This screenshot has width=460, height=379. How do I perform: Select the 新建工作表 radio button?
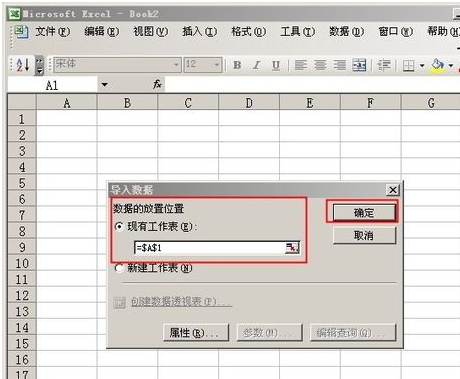point(119,268)
